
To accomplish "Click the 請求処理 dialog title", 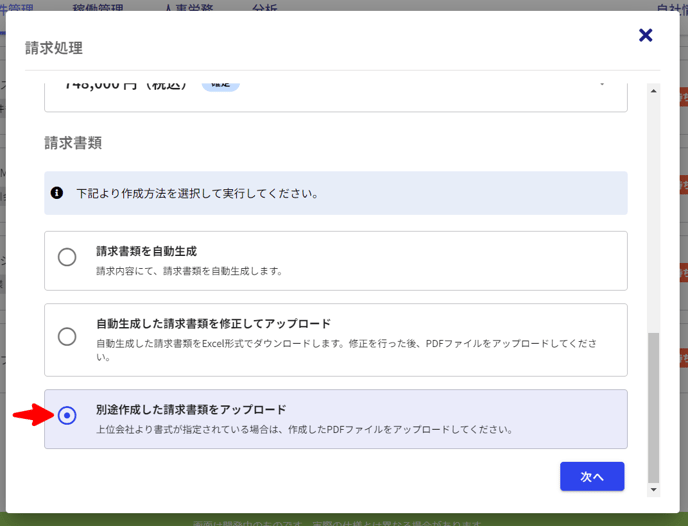I will [x=54, y=46].
